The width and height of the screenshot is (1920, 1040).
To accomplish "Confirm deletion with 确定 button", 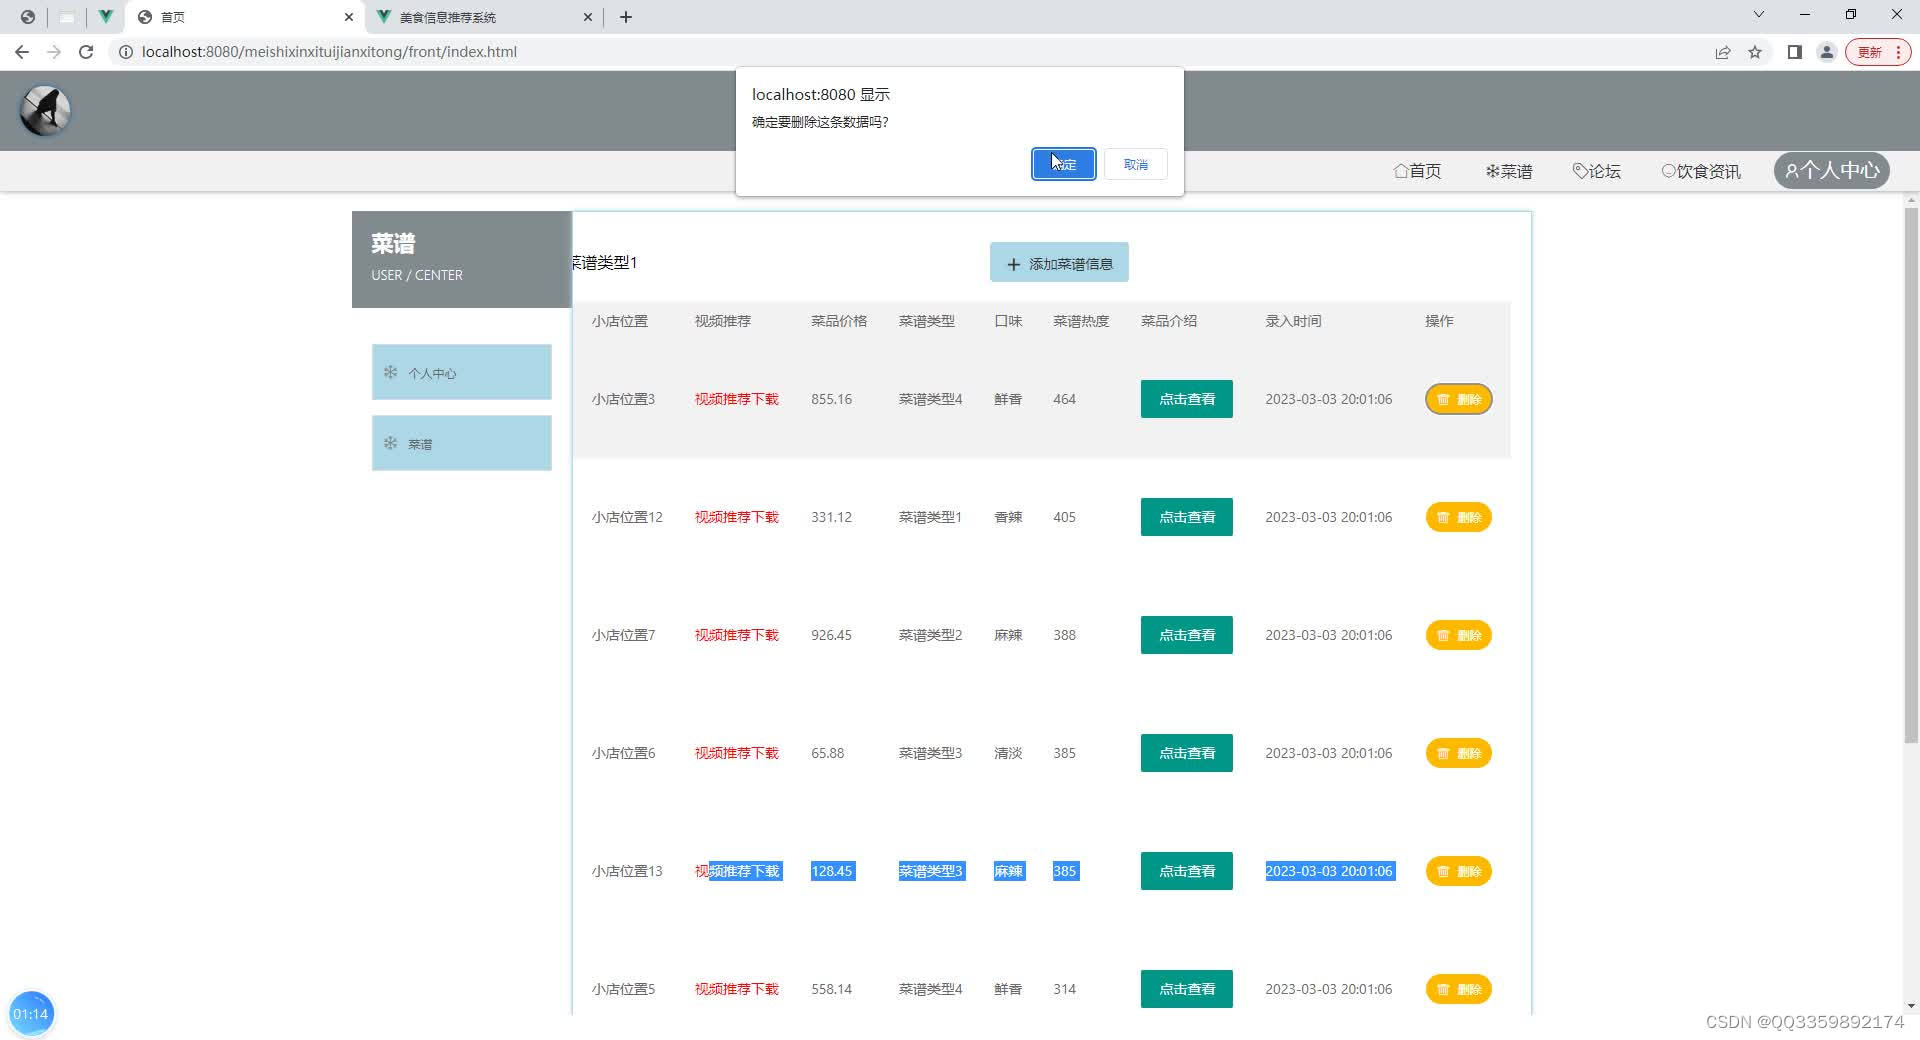I will 1063,164.
